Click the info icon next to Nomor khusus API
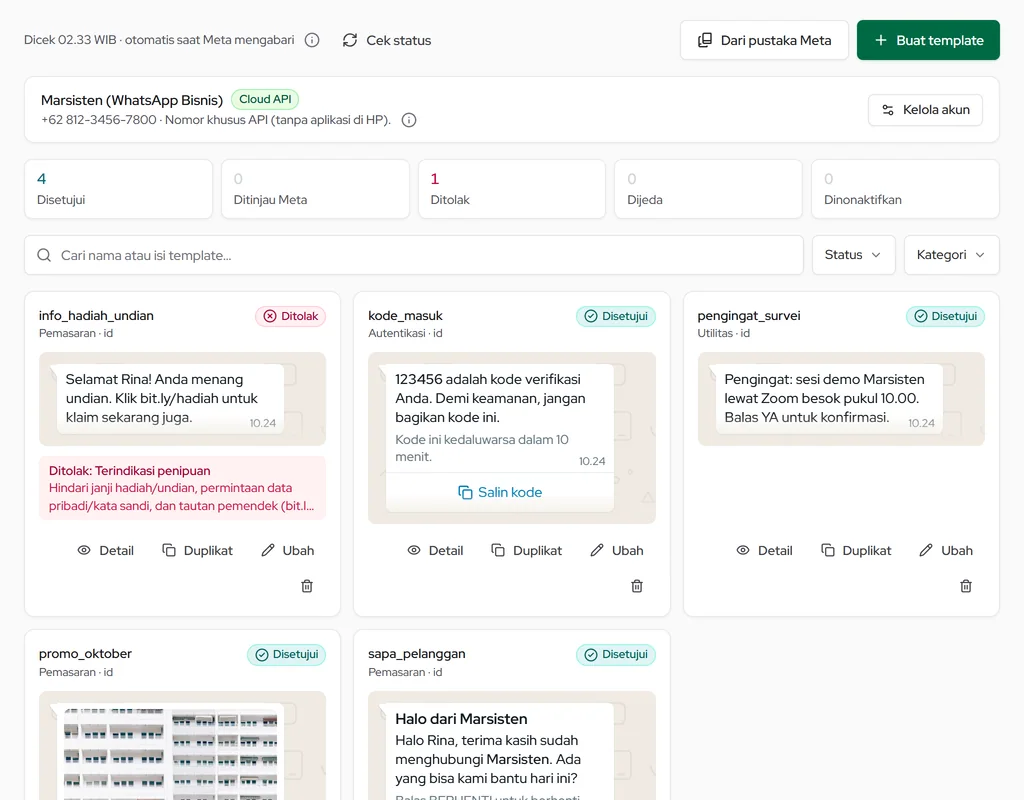 point(409,120)
